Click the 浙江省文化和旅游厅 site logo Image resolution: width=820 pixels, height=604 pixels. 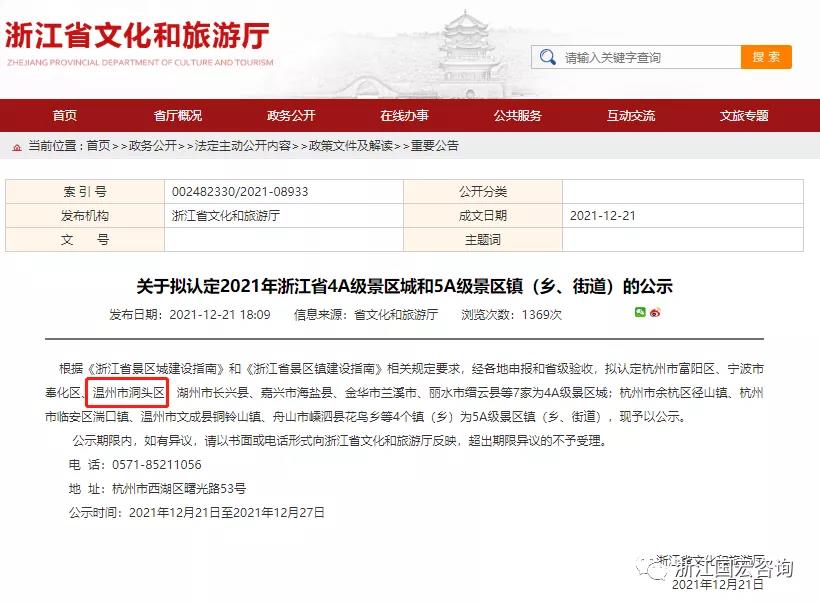pos(139,43)
